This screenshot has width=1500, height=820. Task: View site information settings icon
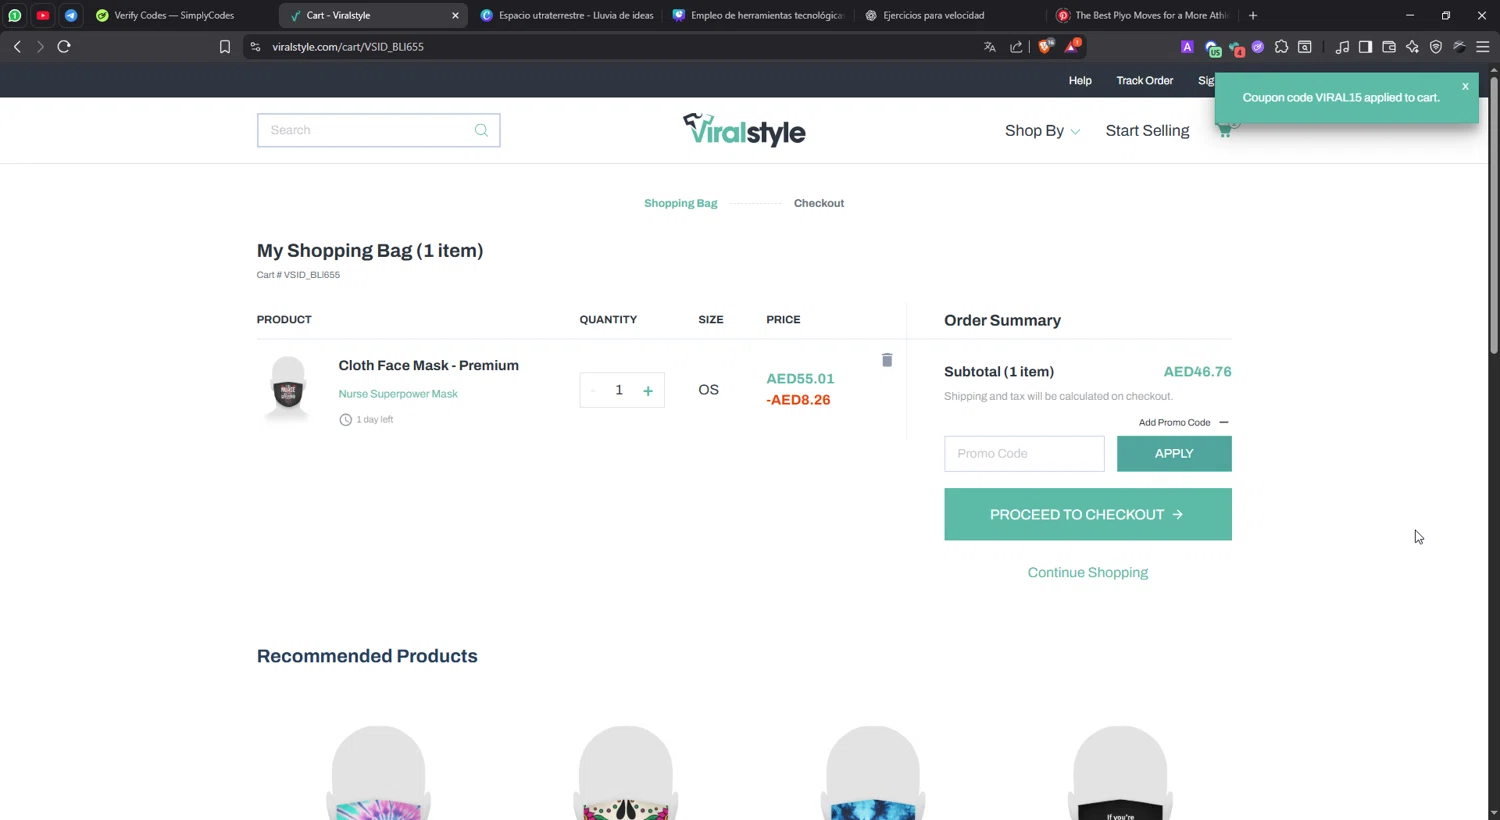pyautogui.click(x=256, y=47)
